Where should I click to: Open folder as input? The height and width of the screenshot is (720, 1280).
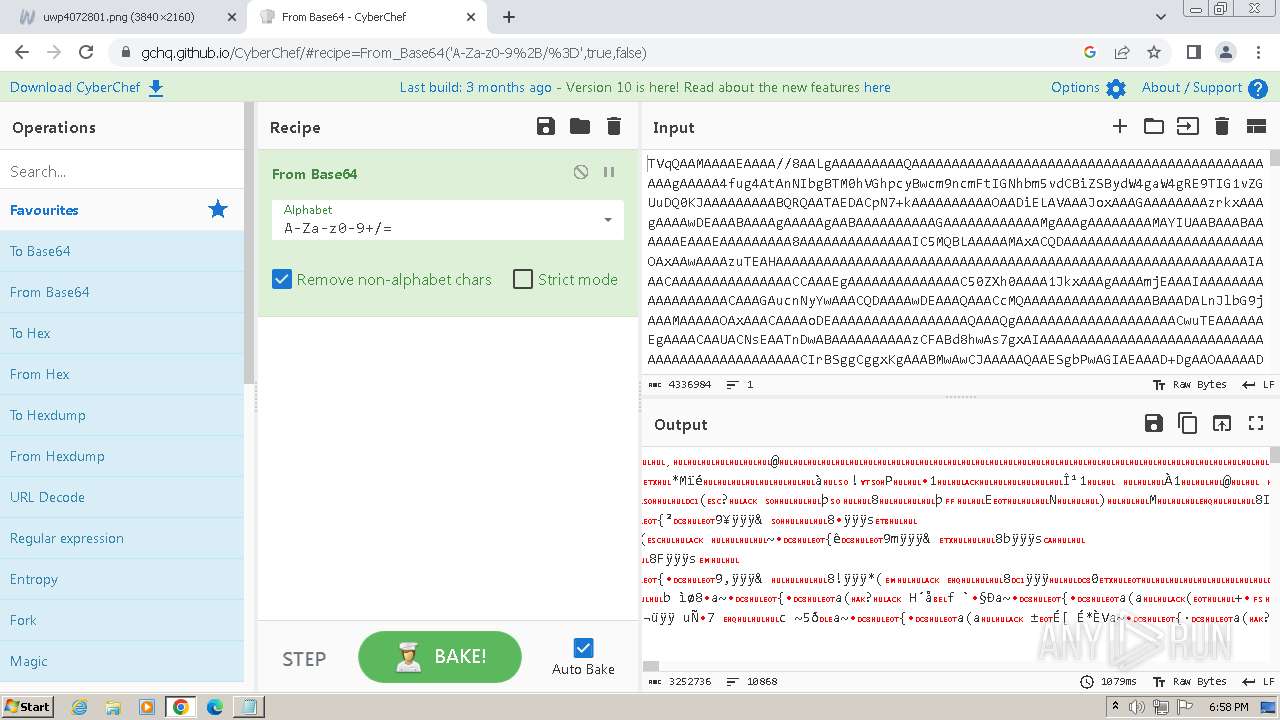[1154, 126]
